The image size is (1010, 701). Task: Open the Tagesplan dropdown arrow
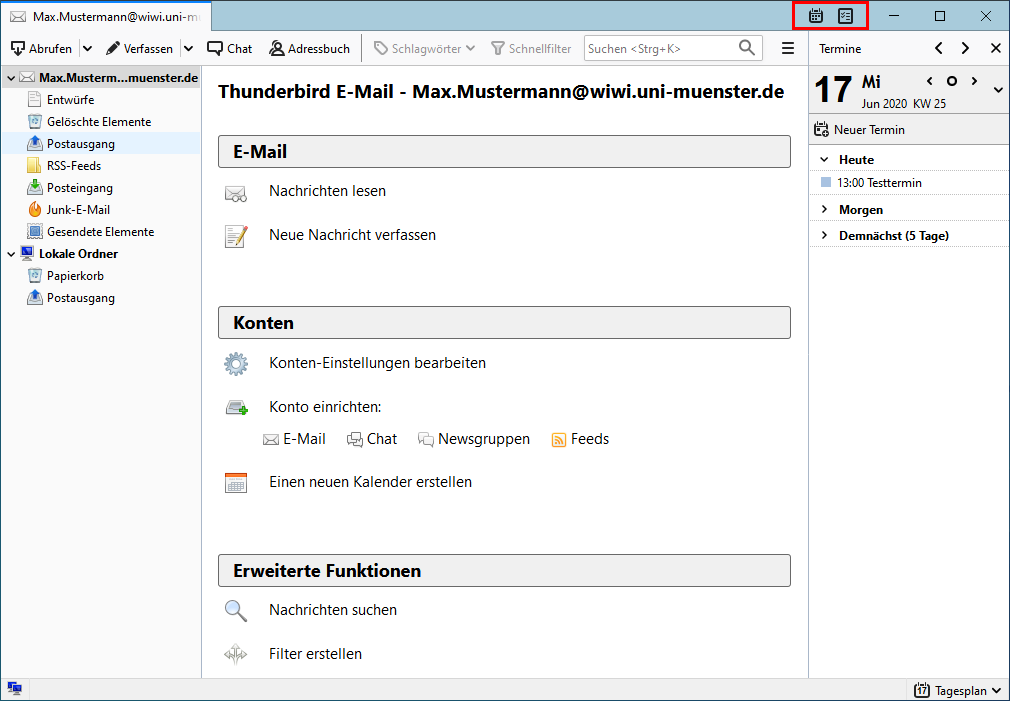[x=997, y=691]
